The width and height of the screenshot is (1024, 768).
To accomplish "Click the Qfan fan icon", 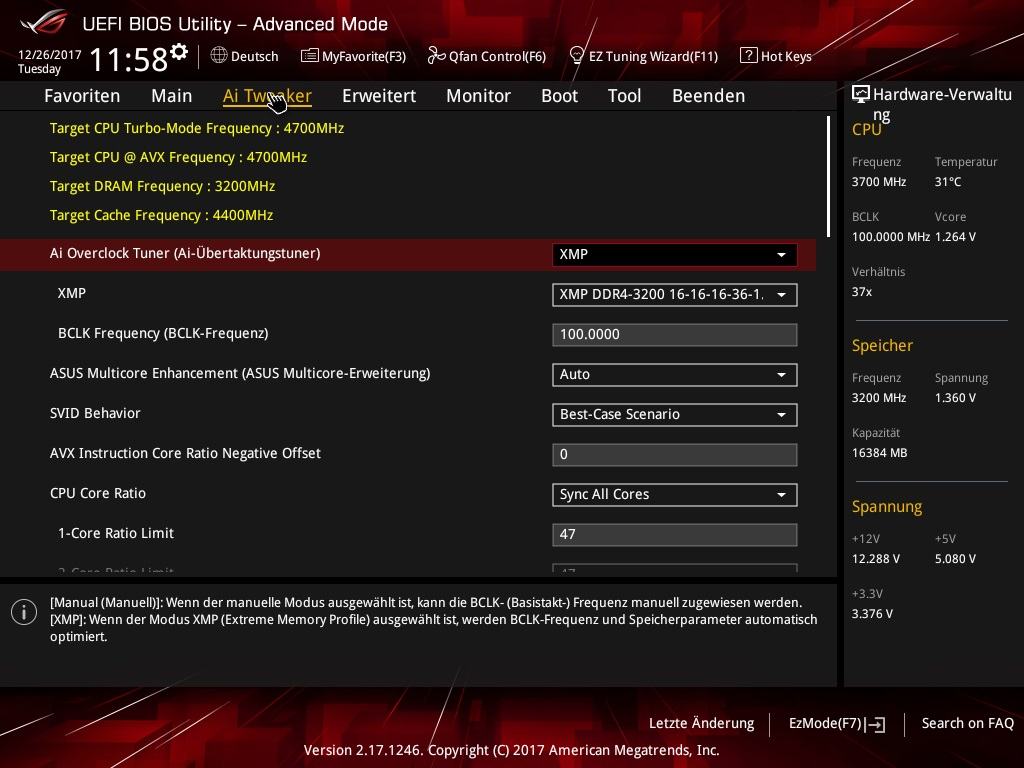I will (x=436, y=56).
